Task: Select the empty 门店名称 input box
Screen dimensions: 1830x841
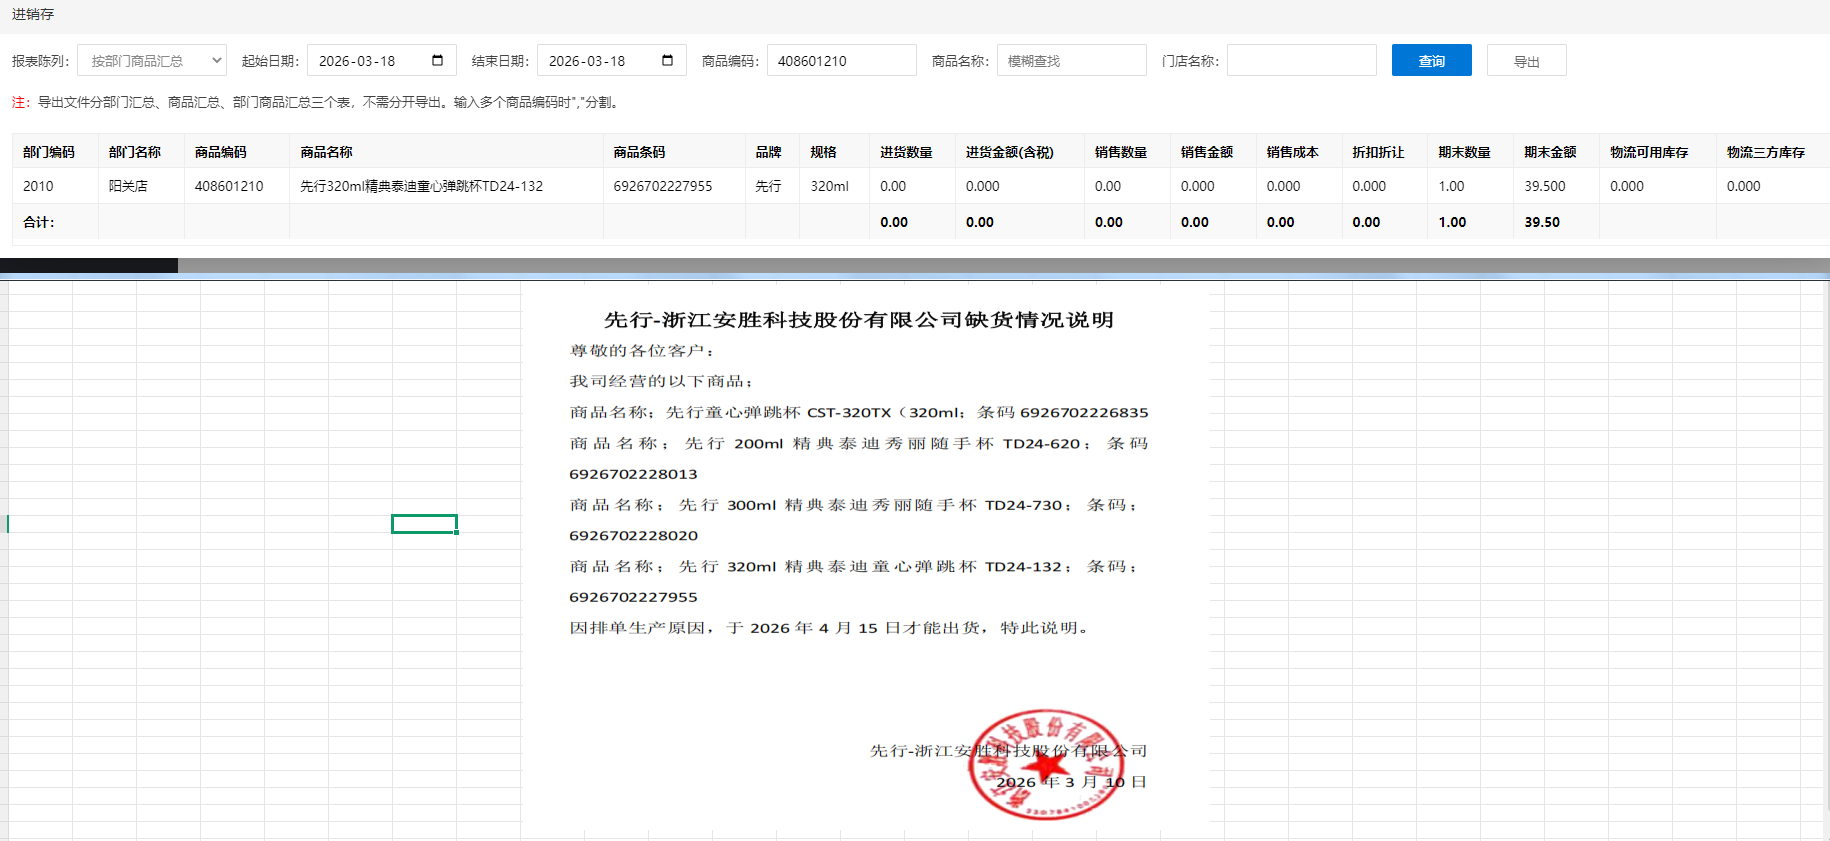Action: tap(1301, 61)
